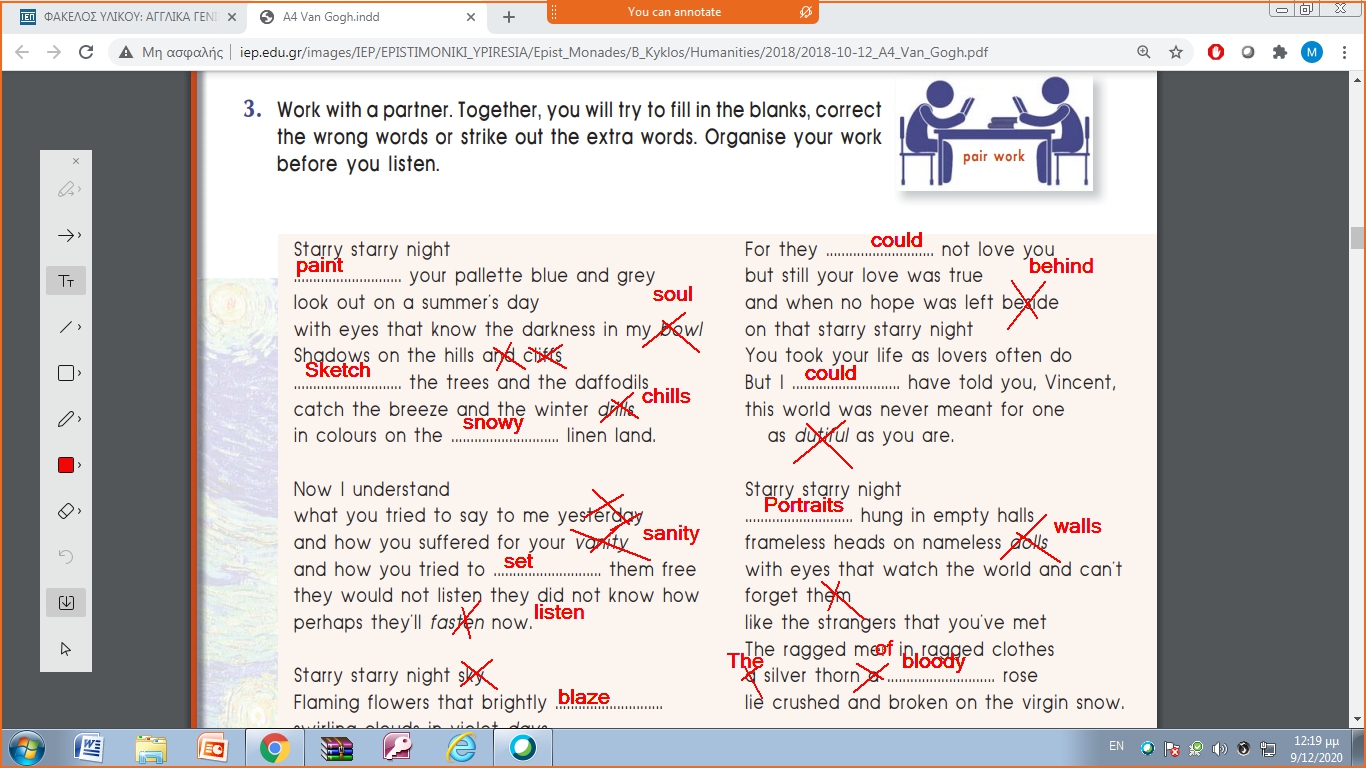Choose the line drawing tool

[65, 327]
